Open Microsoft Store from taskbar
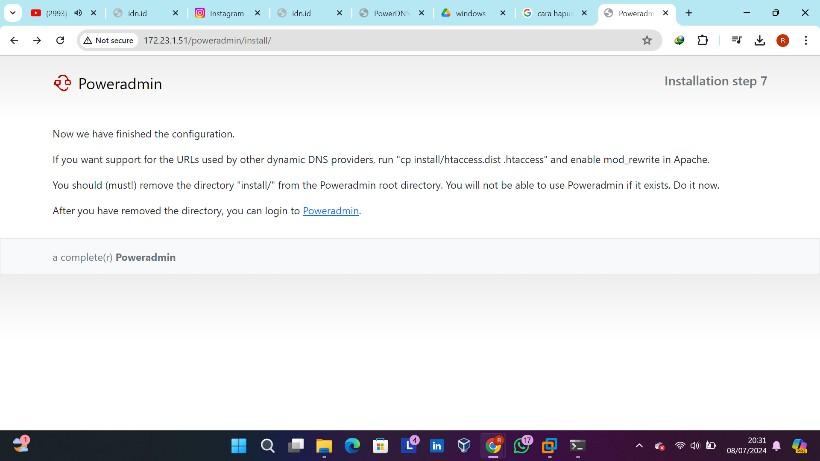This screenshot has width=820, height=461. click(x=380, y=446)
